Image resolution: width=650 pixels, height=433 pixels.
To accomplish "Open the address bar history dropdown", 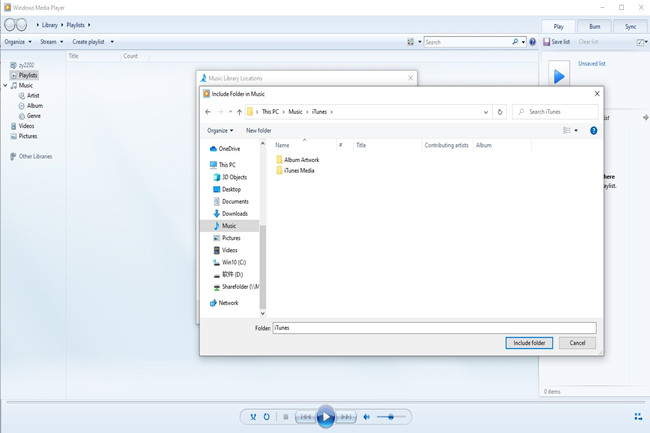I will click(x=486, y=112).
